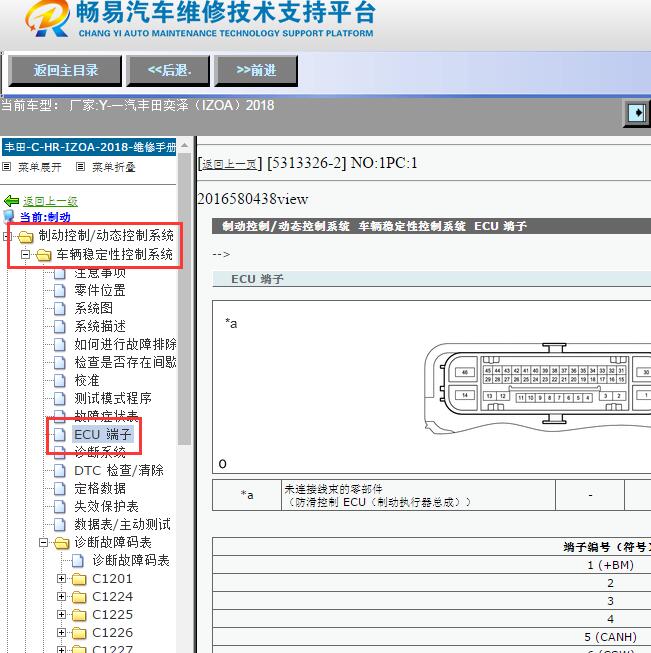
Task: Click the left panel scrollbar thumb
Action: (x=184, y=300)
